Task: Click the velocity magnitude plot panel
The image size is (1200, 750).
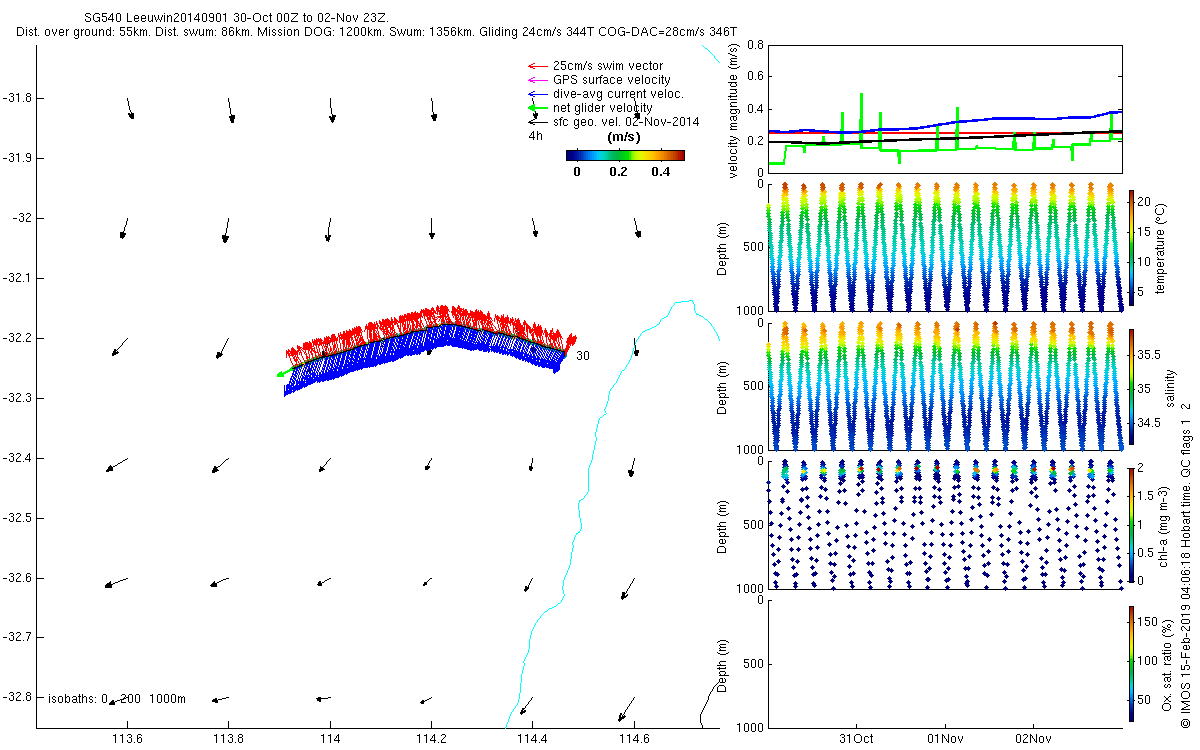Action: [x=946, y=108]
